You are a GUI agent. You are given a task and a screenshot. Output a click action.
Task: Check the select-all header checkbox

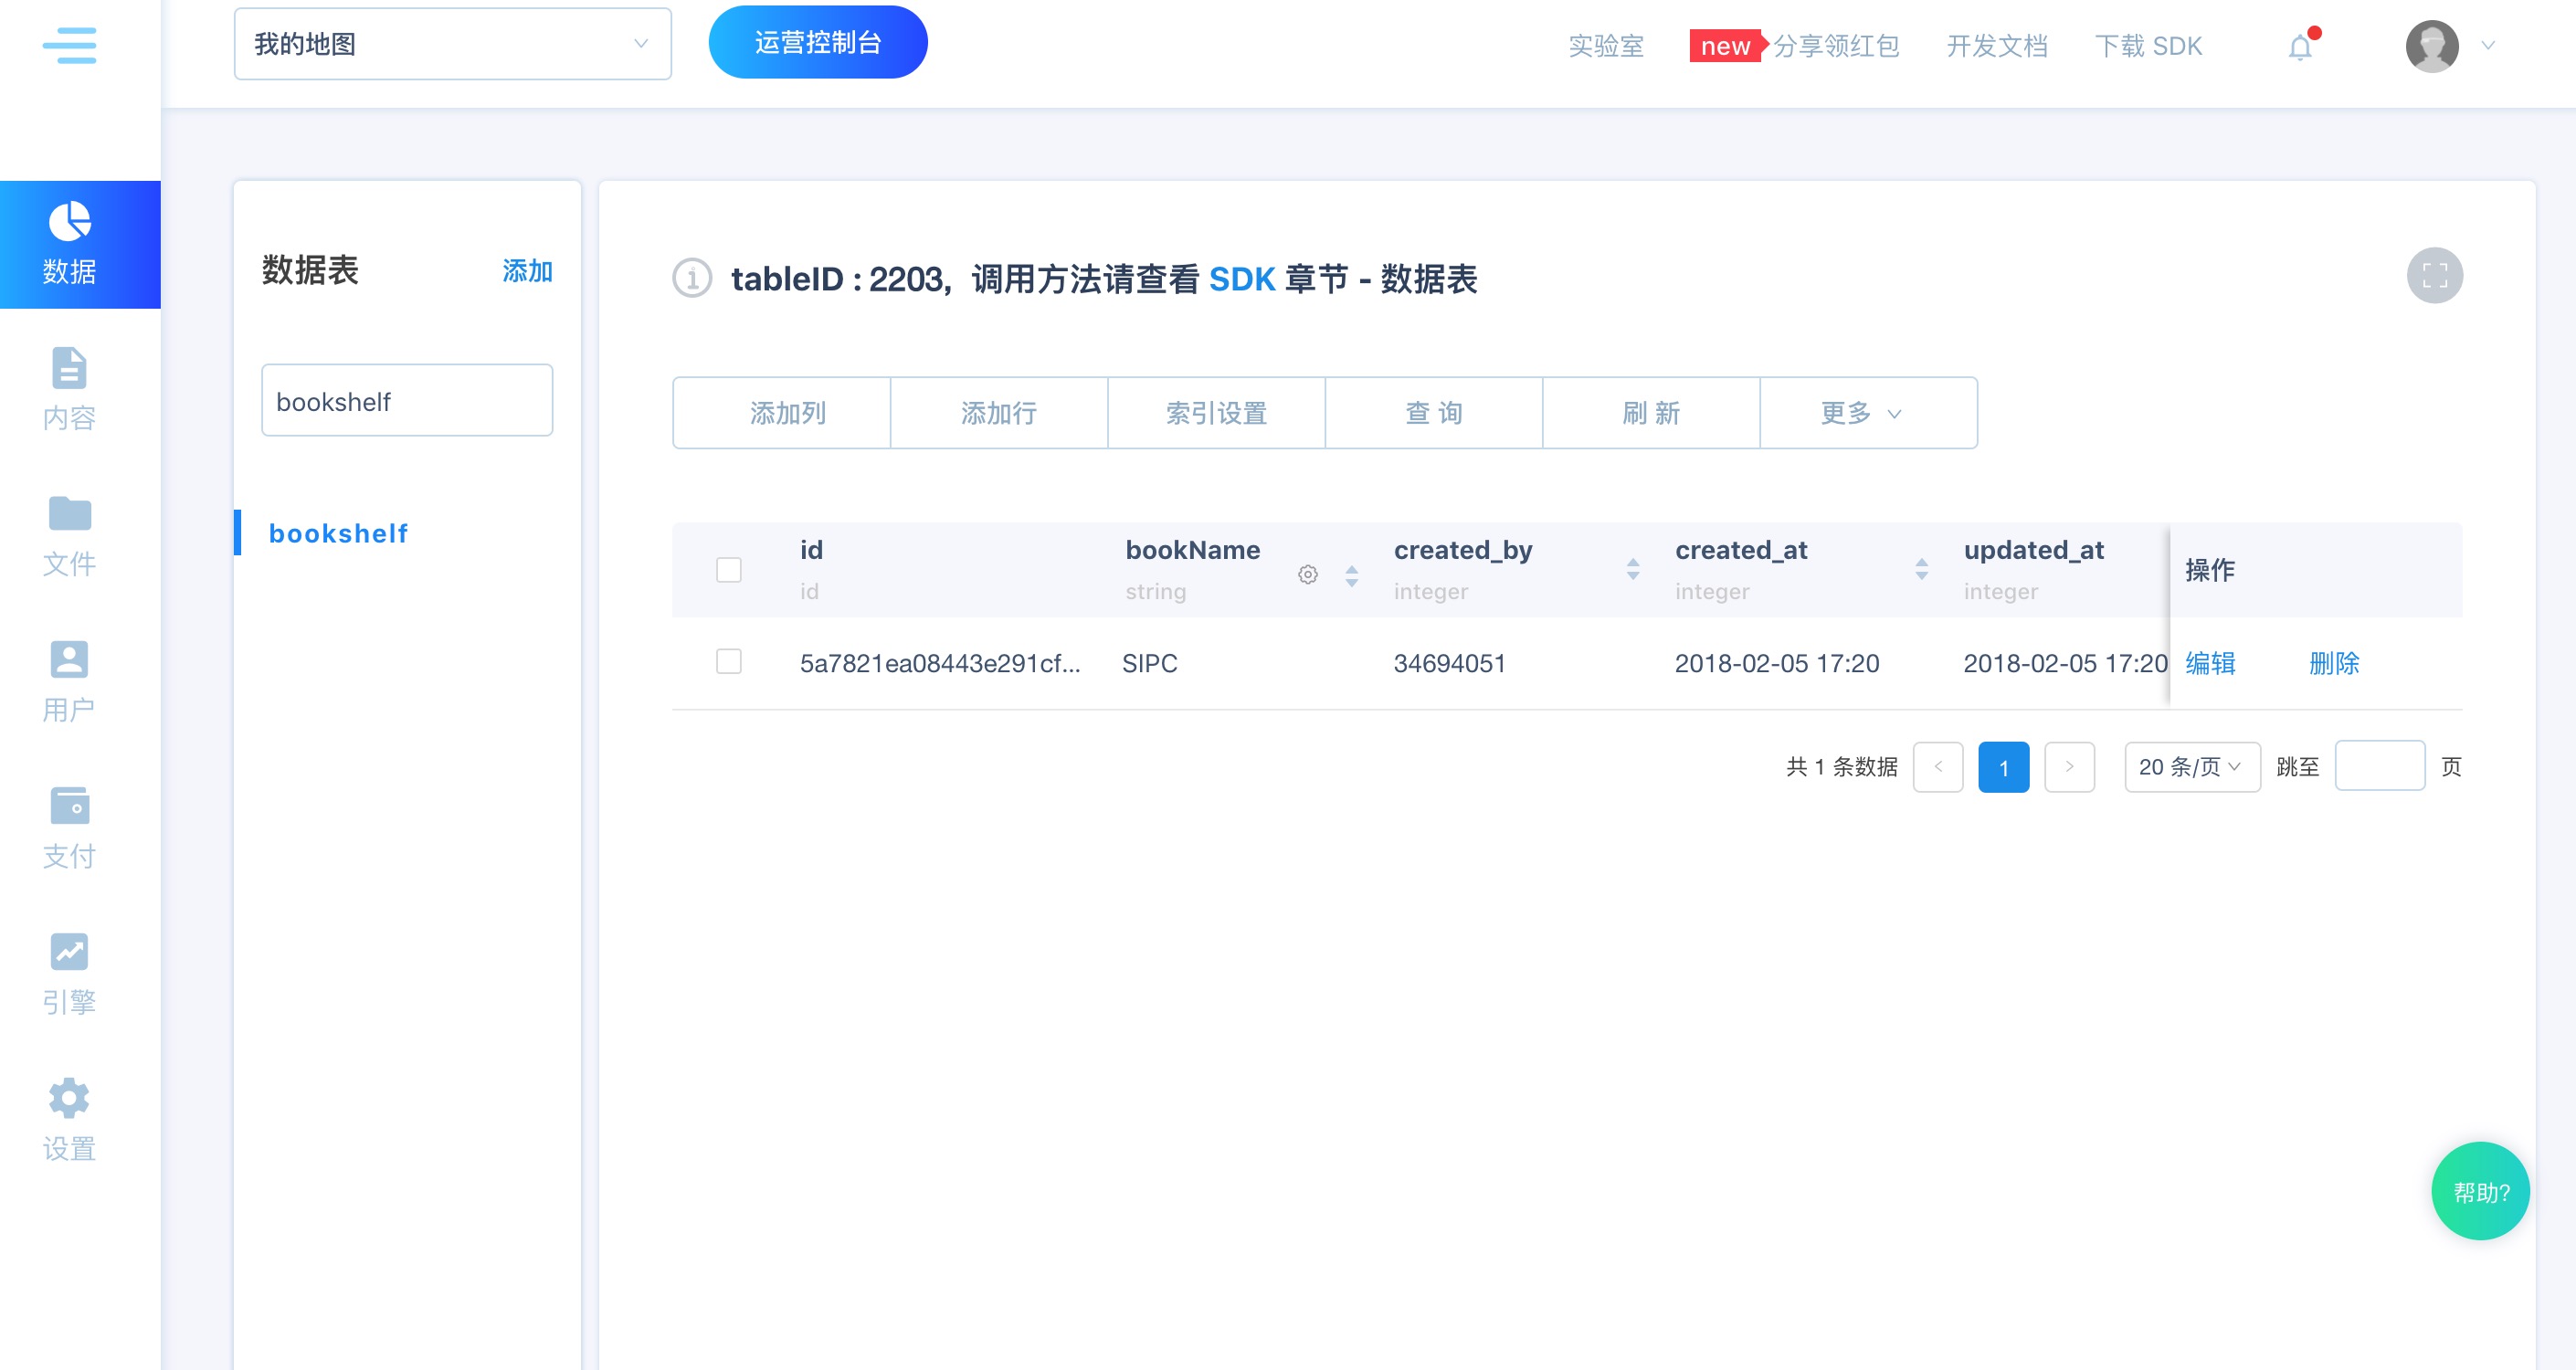[729, 570]
